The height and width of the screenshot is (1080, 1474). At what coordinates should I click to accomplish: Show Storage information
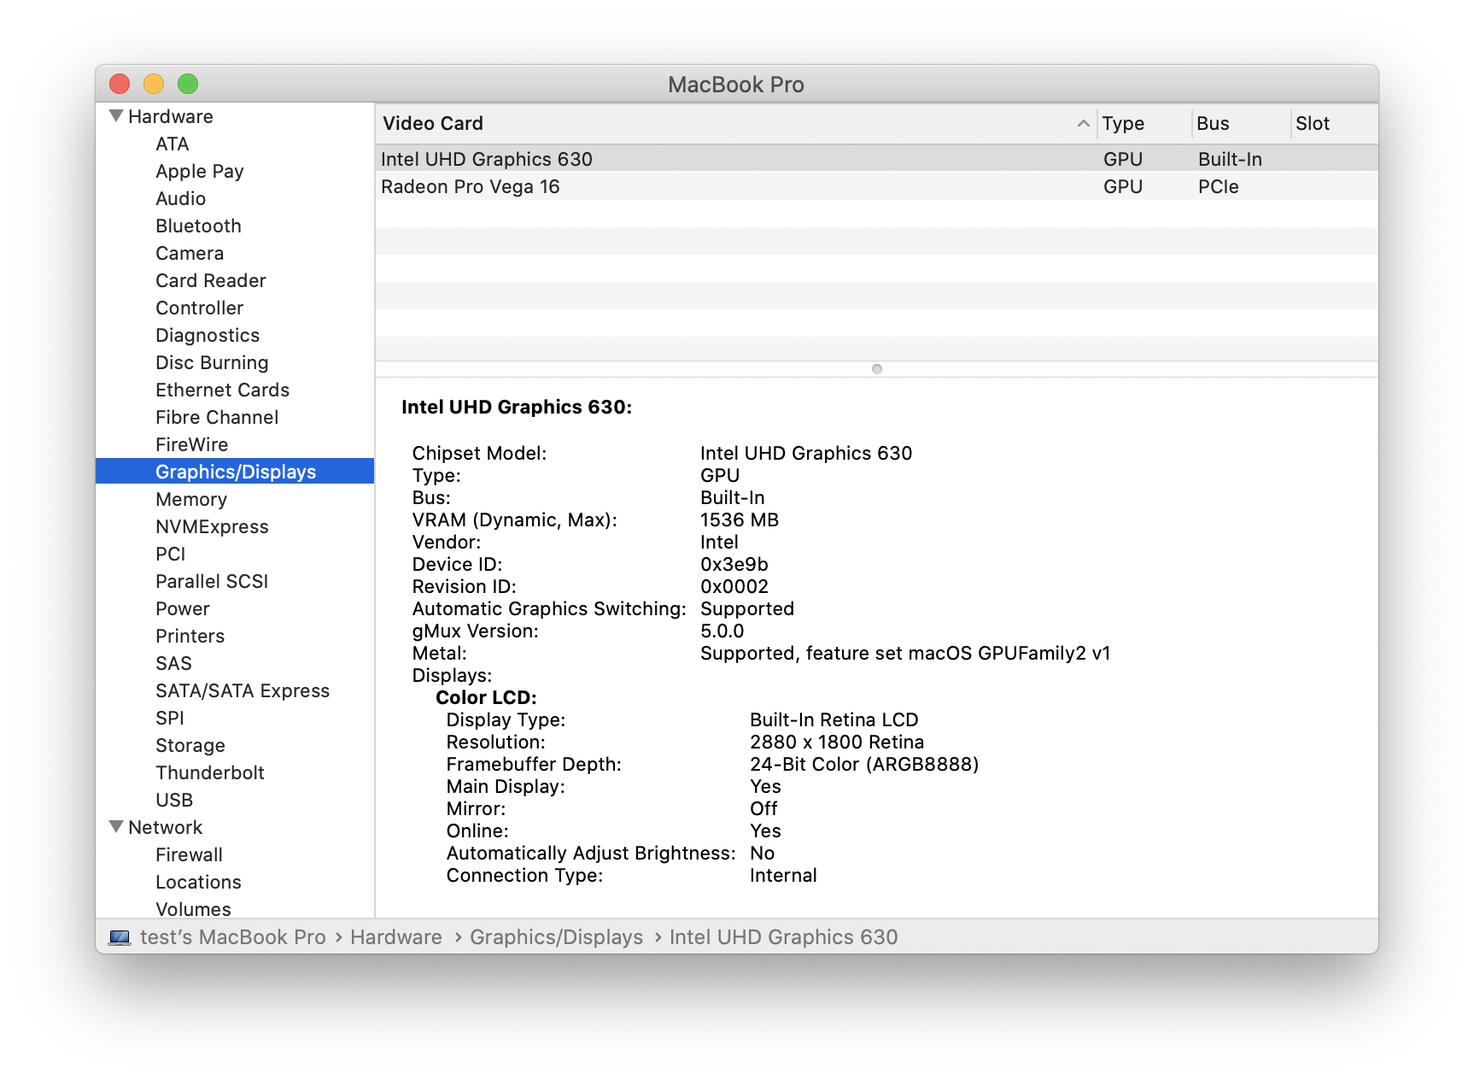coord(190,745)
